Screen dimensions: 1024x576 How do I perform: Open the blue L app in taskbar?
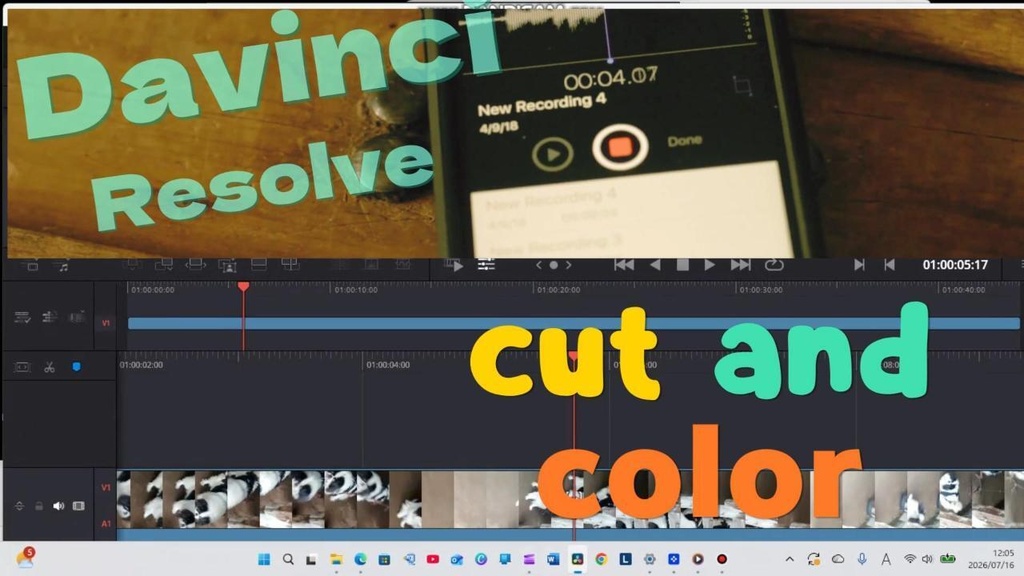pyautogui.click(x=626, y=559)
